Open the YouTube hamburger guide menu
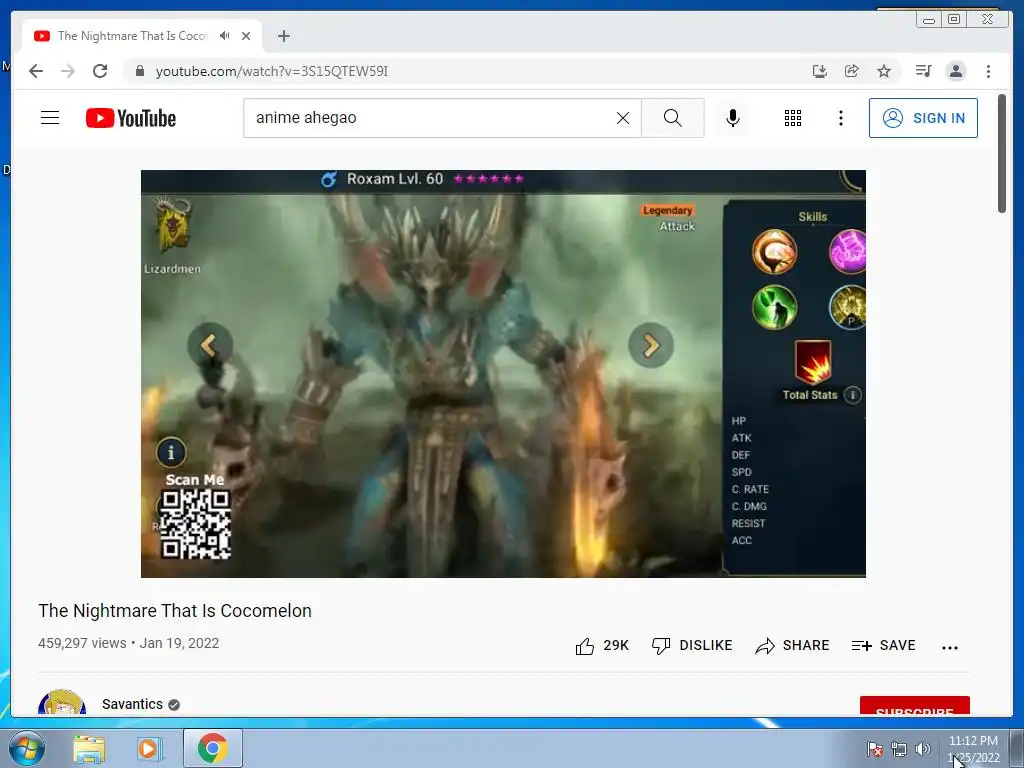 50,118
